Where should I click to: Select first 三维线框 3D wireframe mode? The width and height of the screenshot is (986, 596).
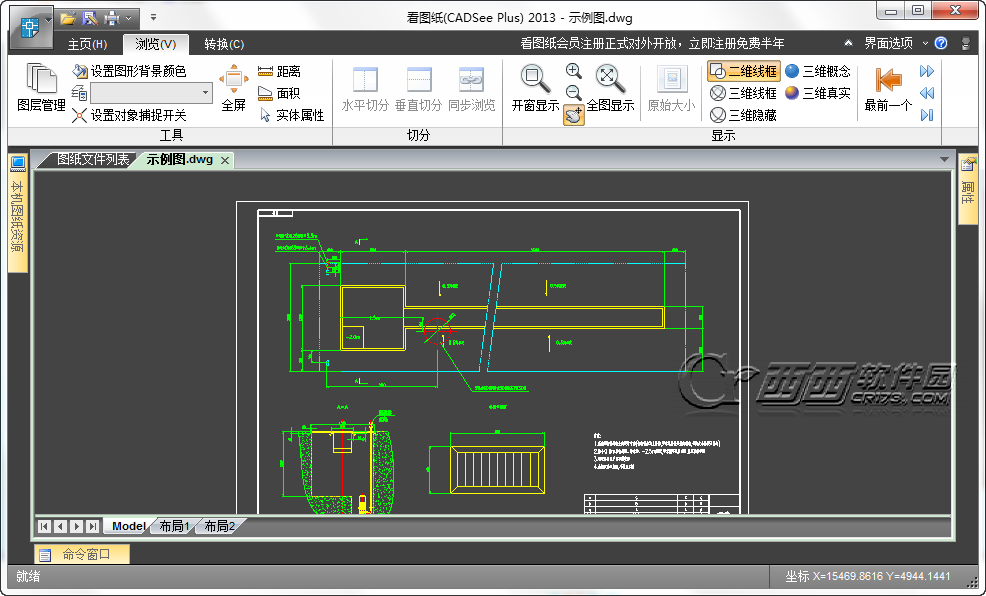744,93
